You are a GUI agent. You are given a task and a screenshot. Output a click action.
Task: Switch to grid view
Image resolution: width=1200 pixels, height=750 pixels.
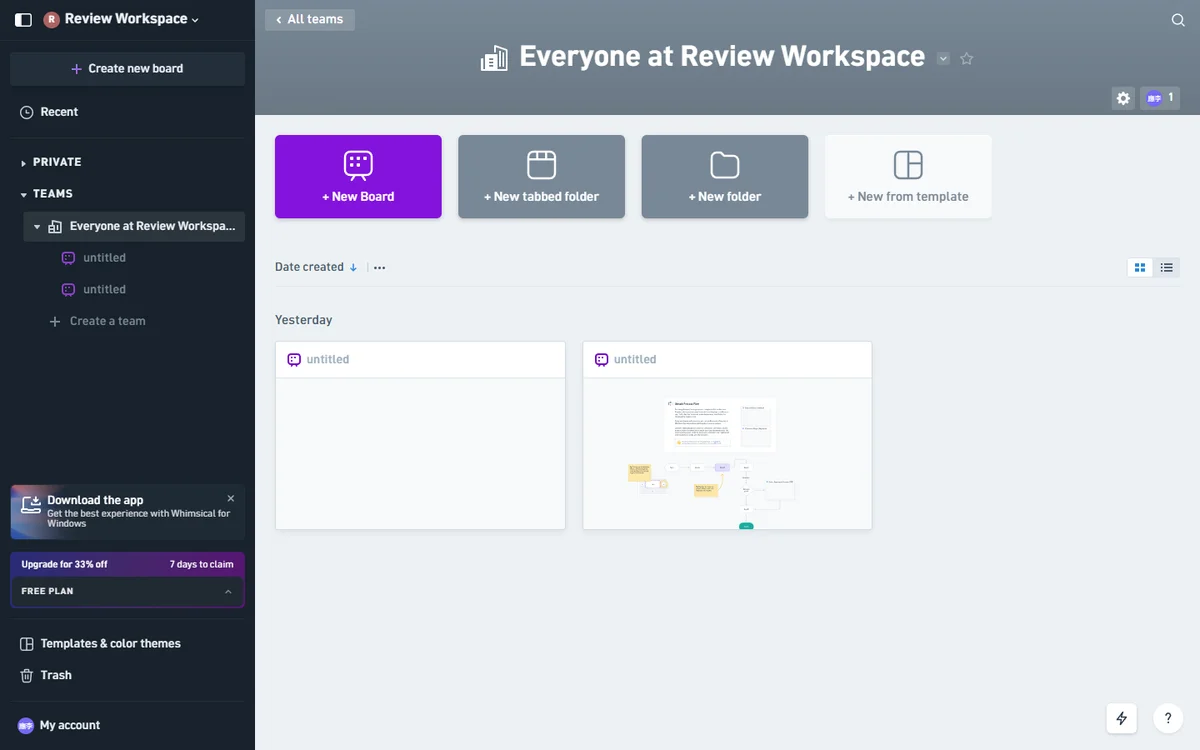click(x=1140, y=268)
